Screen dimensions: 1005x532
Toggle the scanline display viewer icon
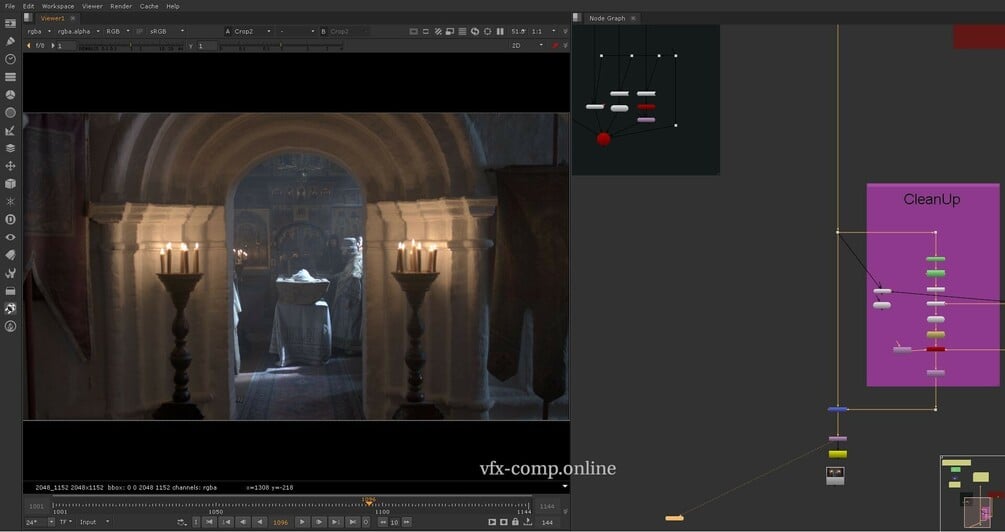coord(462,31)
